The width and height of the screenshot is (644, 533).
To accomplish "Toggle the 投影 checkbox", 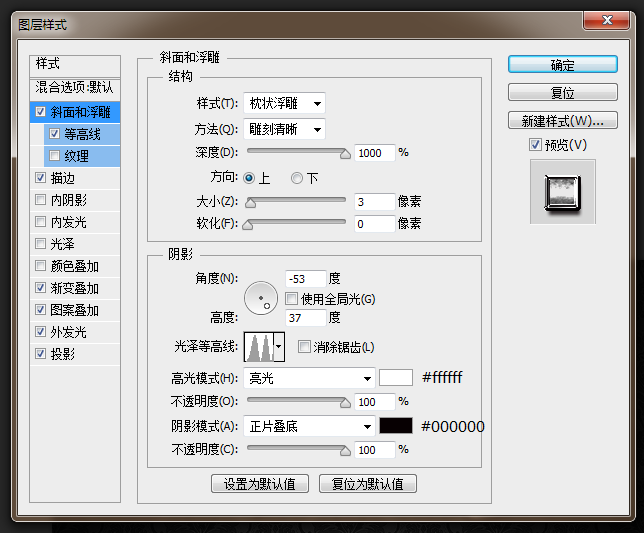I will click(x=40, y=354).
